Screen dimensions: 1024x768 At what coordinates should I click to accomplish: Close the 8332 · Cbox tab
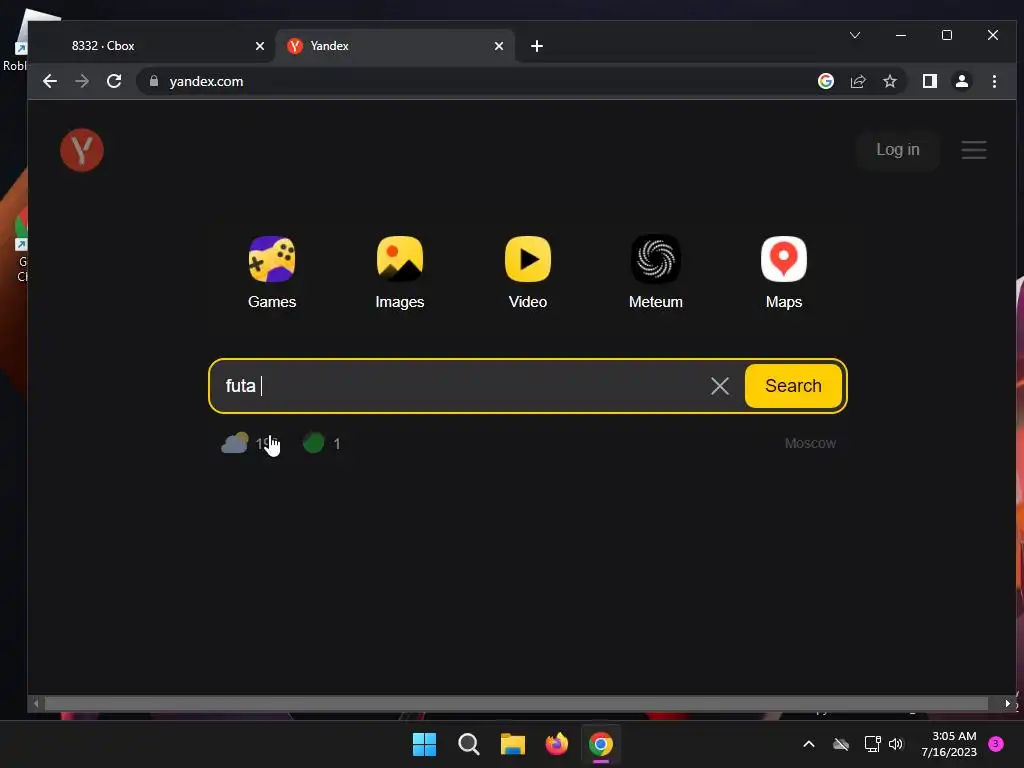260,46
